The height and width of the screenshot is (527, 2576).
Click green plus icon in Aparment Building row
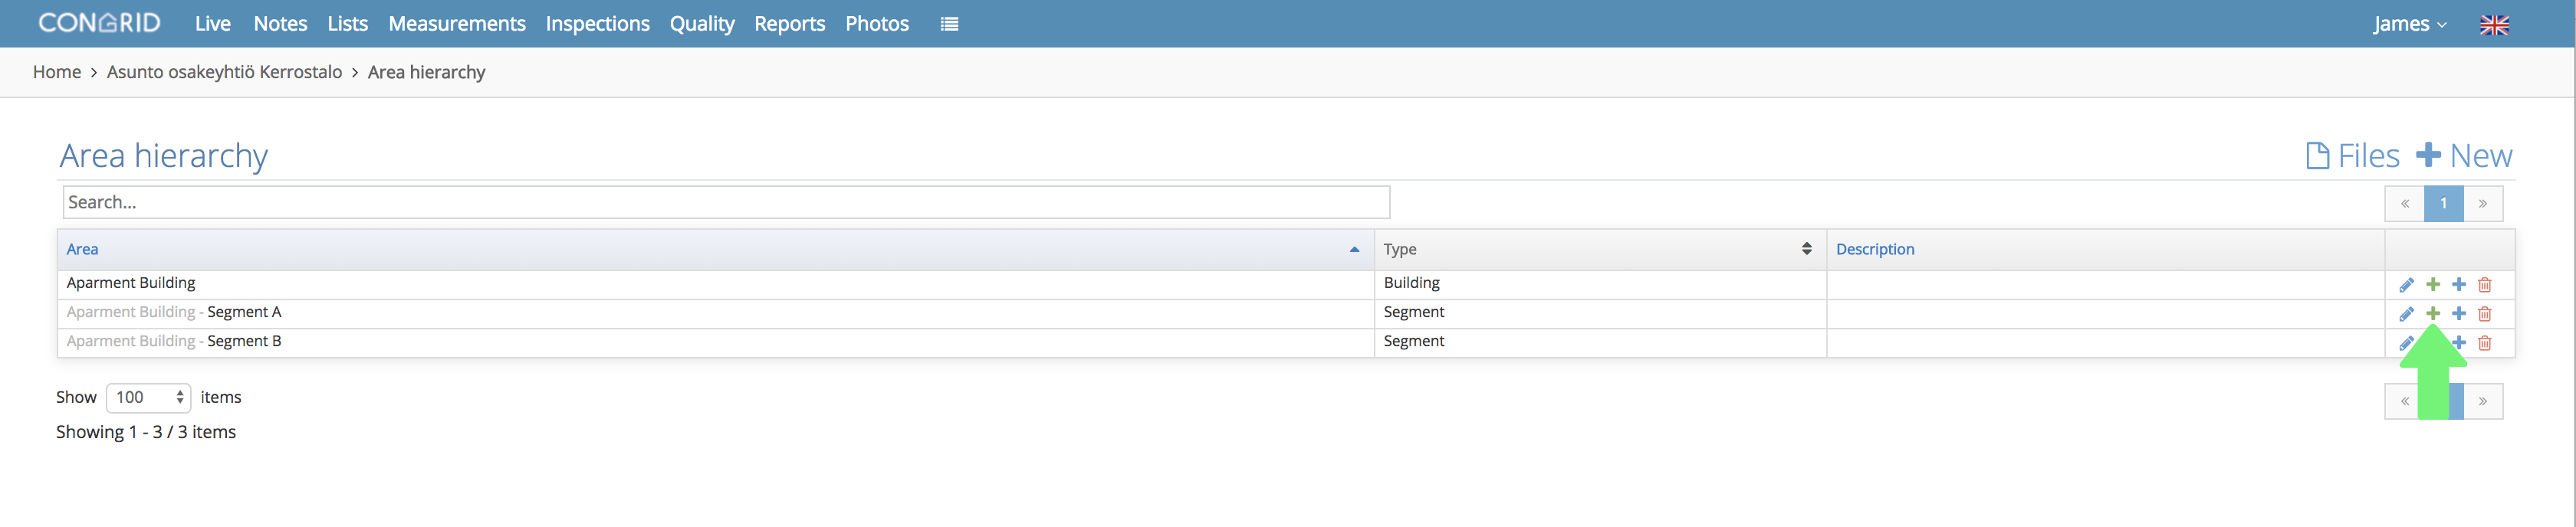point(2433,285)
